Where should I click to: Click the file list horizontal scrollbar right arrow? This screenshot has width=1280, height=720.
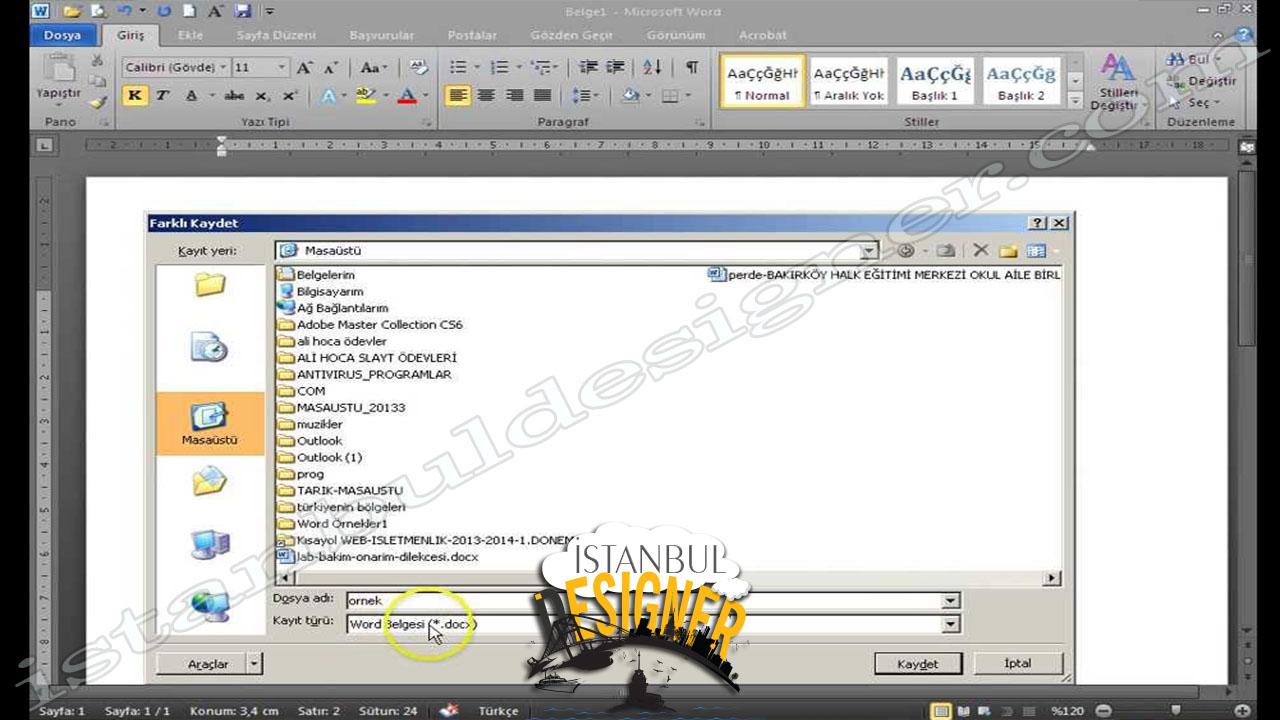click(1052, 578)
